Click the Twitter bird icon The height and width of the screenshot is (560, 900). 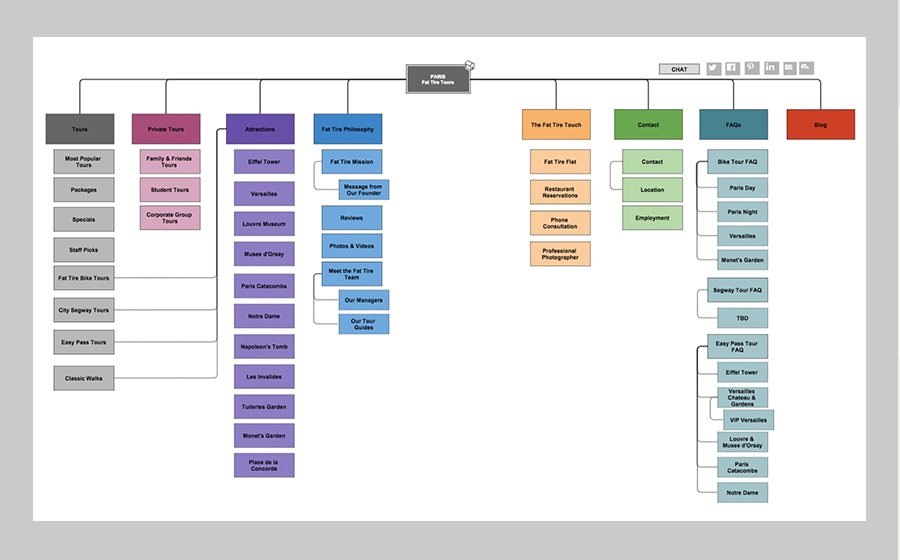713,68
